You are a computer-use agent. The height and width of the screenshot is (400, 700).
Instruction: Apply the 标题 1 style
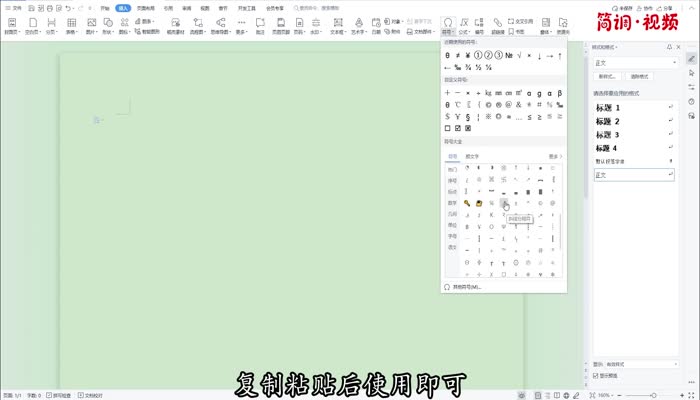(x=634, y=108)
